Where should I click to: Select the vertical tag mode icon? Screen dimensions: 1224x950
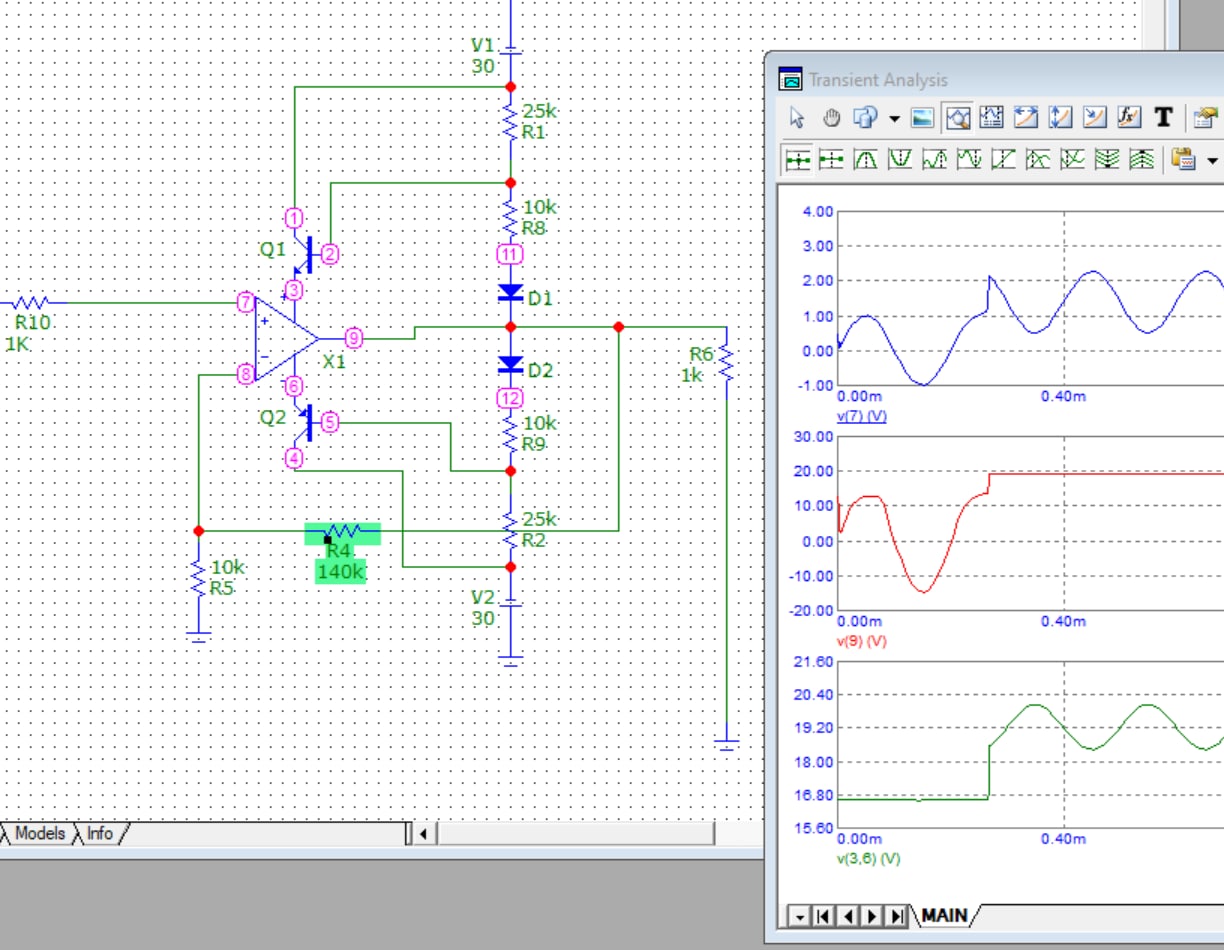(x=1060, y=118)
